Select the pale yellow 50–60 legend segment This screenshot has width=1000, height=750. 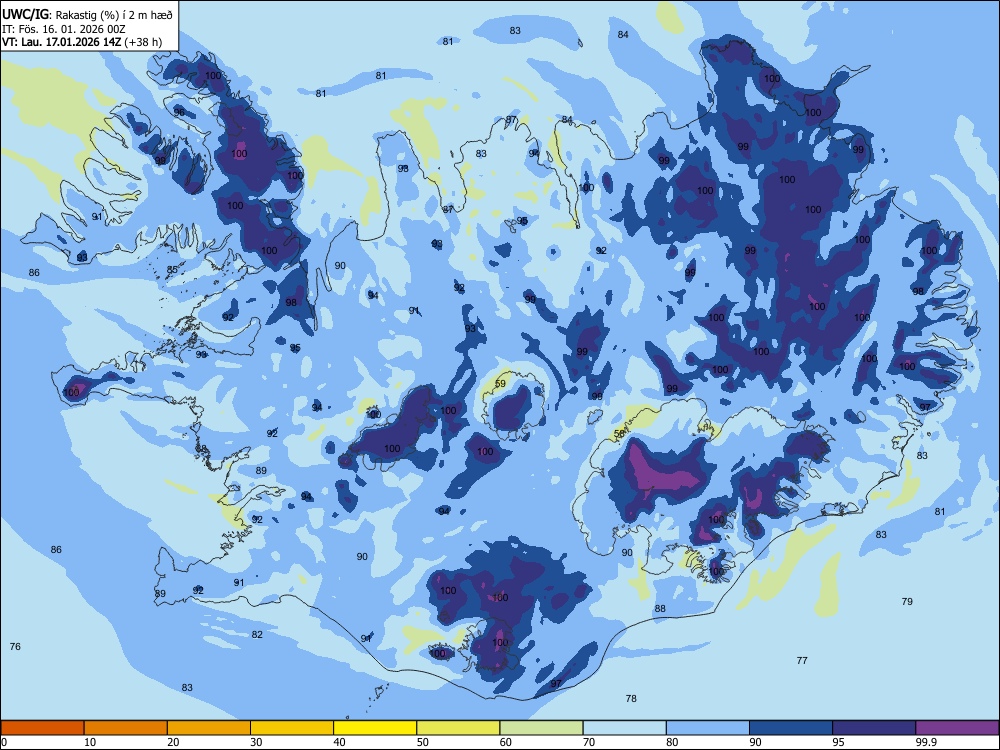458,728
